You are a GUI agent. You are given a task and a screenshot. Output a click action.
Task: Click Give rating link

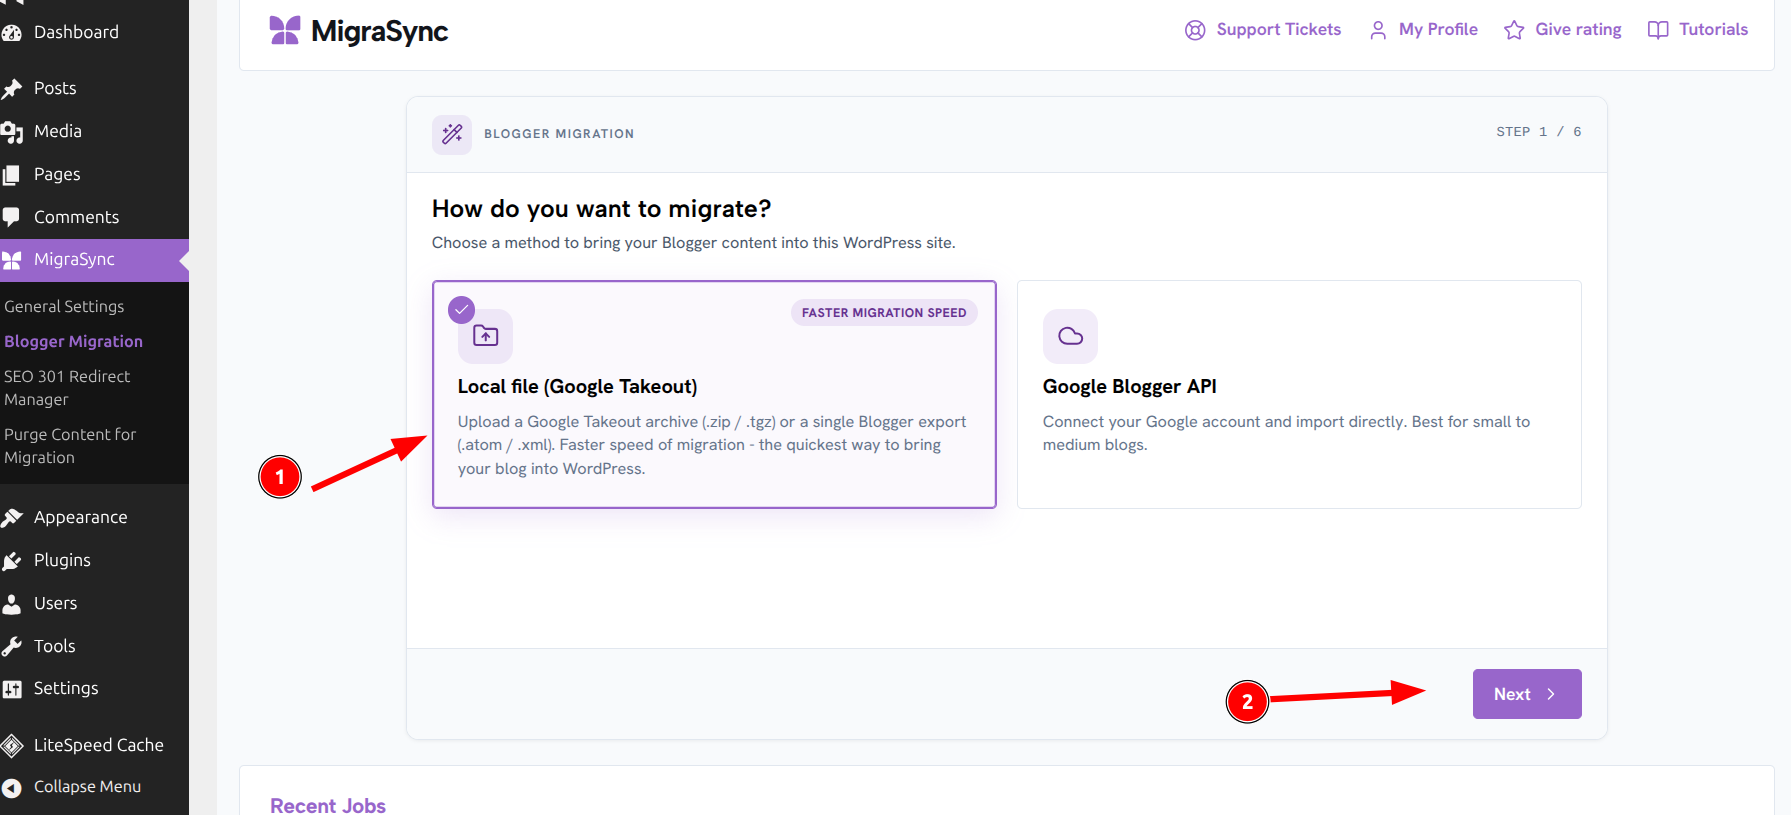click(x=1563, y=30)
